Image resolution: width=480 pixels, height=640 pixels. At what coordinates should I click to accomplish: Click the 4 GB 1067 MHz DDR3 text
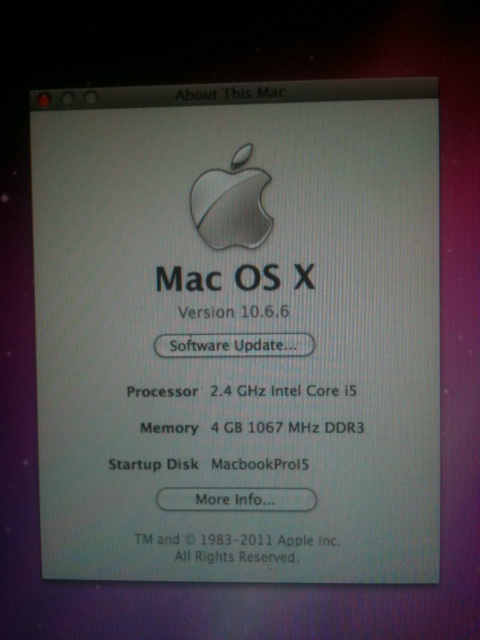(287, 428)
